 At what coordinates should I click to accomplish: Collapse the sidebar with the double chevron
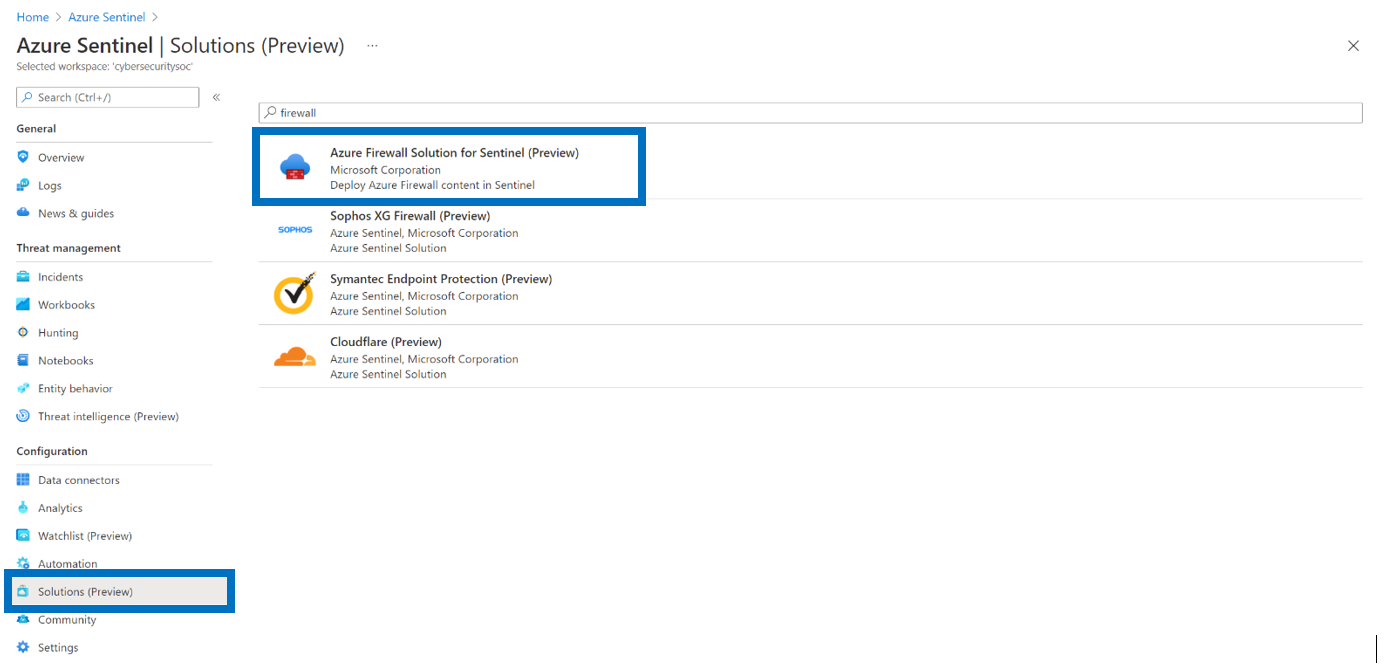216,97
